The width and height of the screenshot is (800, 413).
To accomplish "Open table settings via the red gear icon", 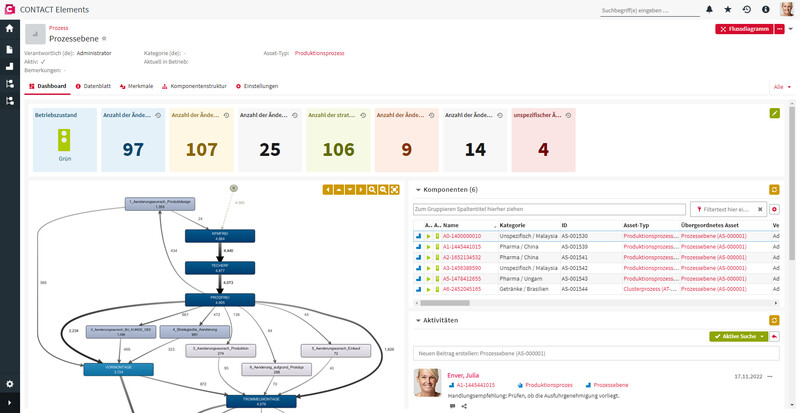I will tap(774, 209).
